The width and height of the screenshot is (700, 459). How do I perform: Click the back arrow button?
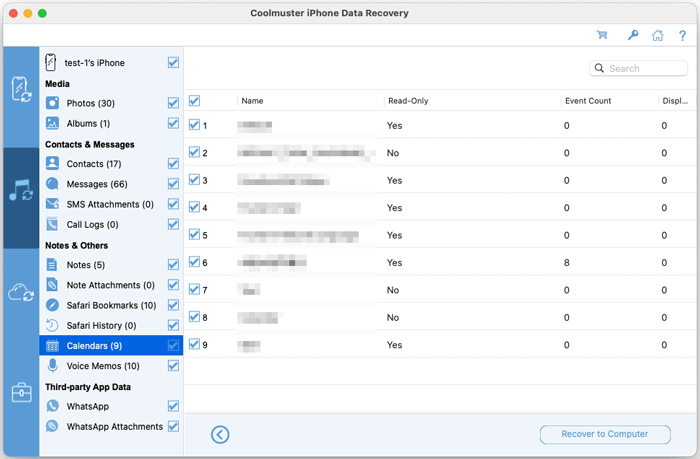coord(220,434)
